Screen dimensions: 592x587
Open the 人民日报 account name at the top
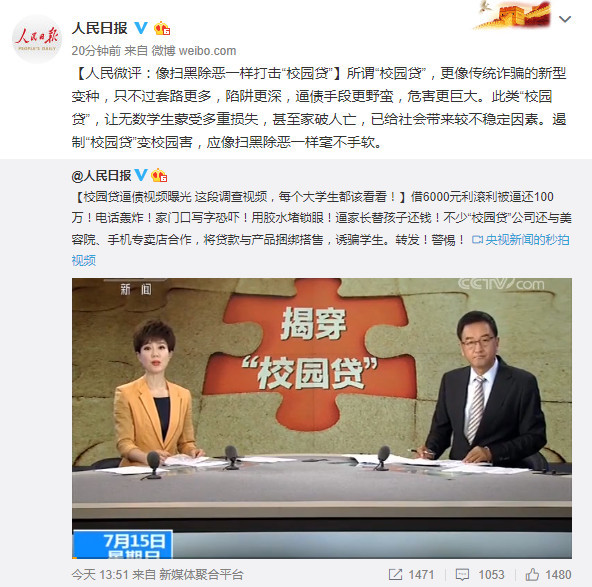100,28
